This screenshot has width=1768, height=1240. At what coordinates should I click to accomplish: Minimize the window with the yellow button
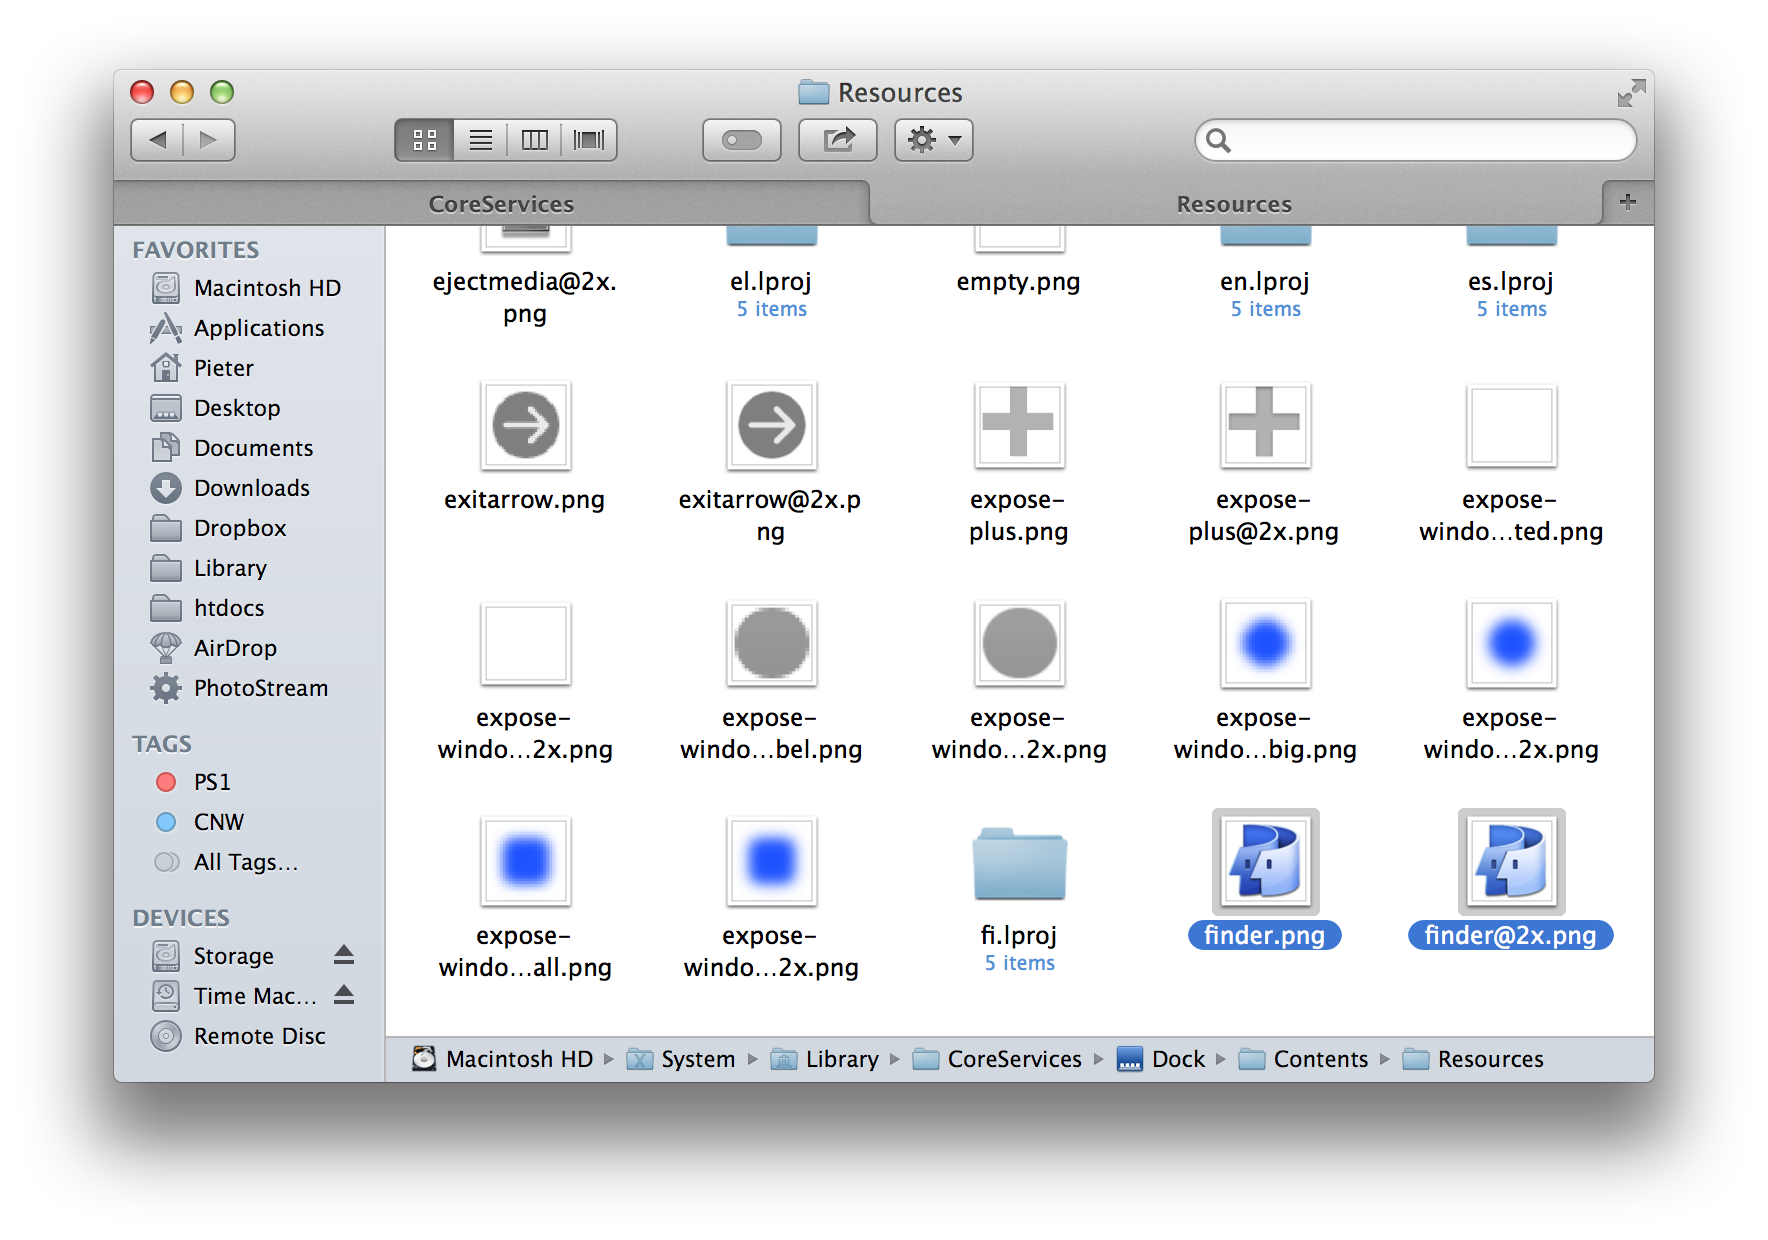(x=182, y=92)
